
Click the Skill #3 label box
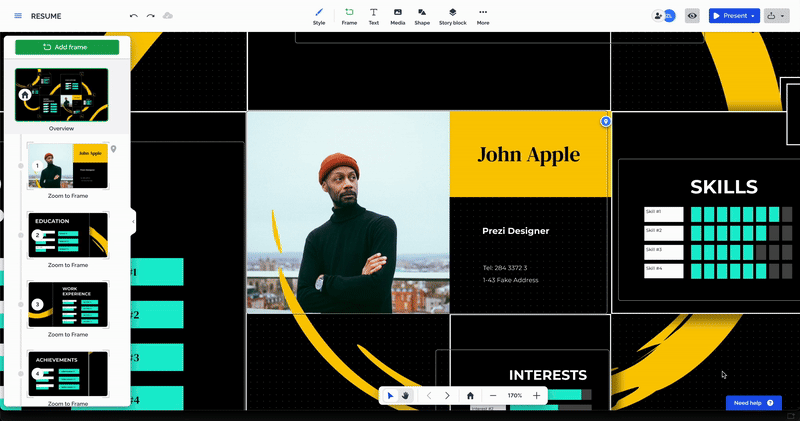663,252
